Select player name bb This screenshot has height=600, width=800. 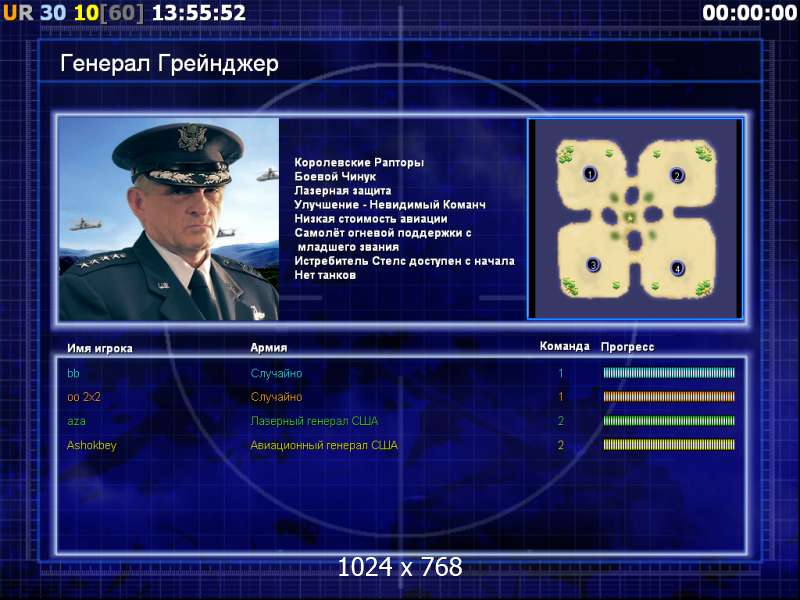pyautogui.click(x=73, y=373)
